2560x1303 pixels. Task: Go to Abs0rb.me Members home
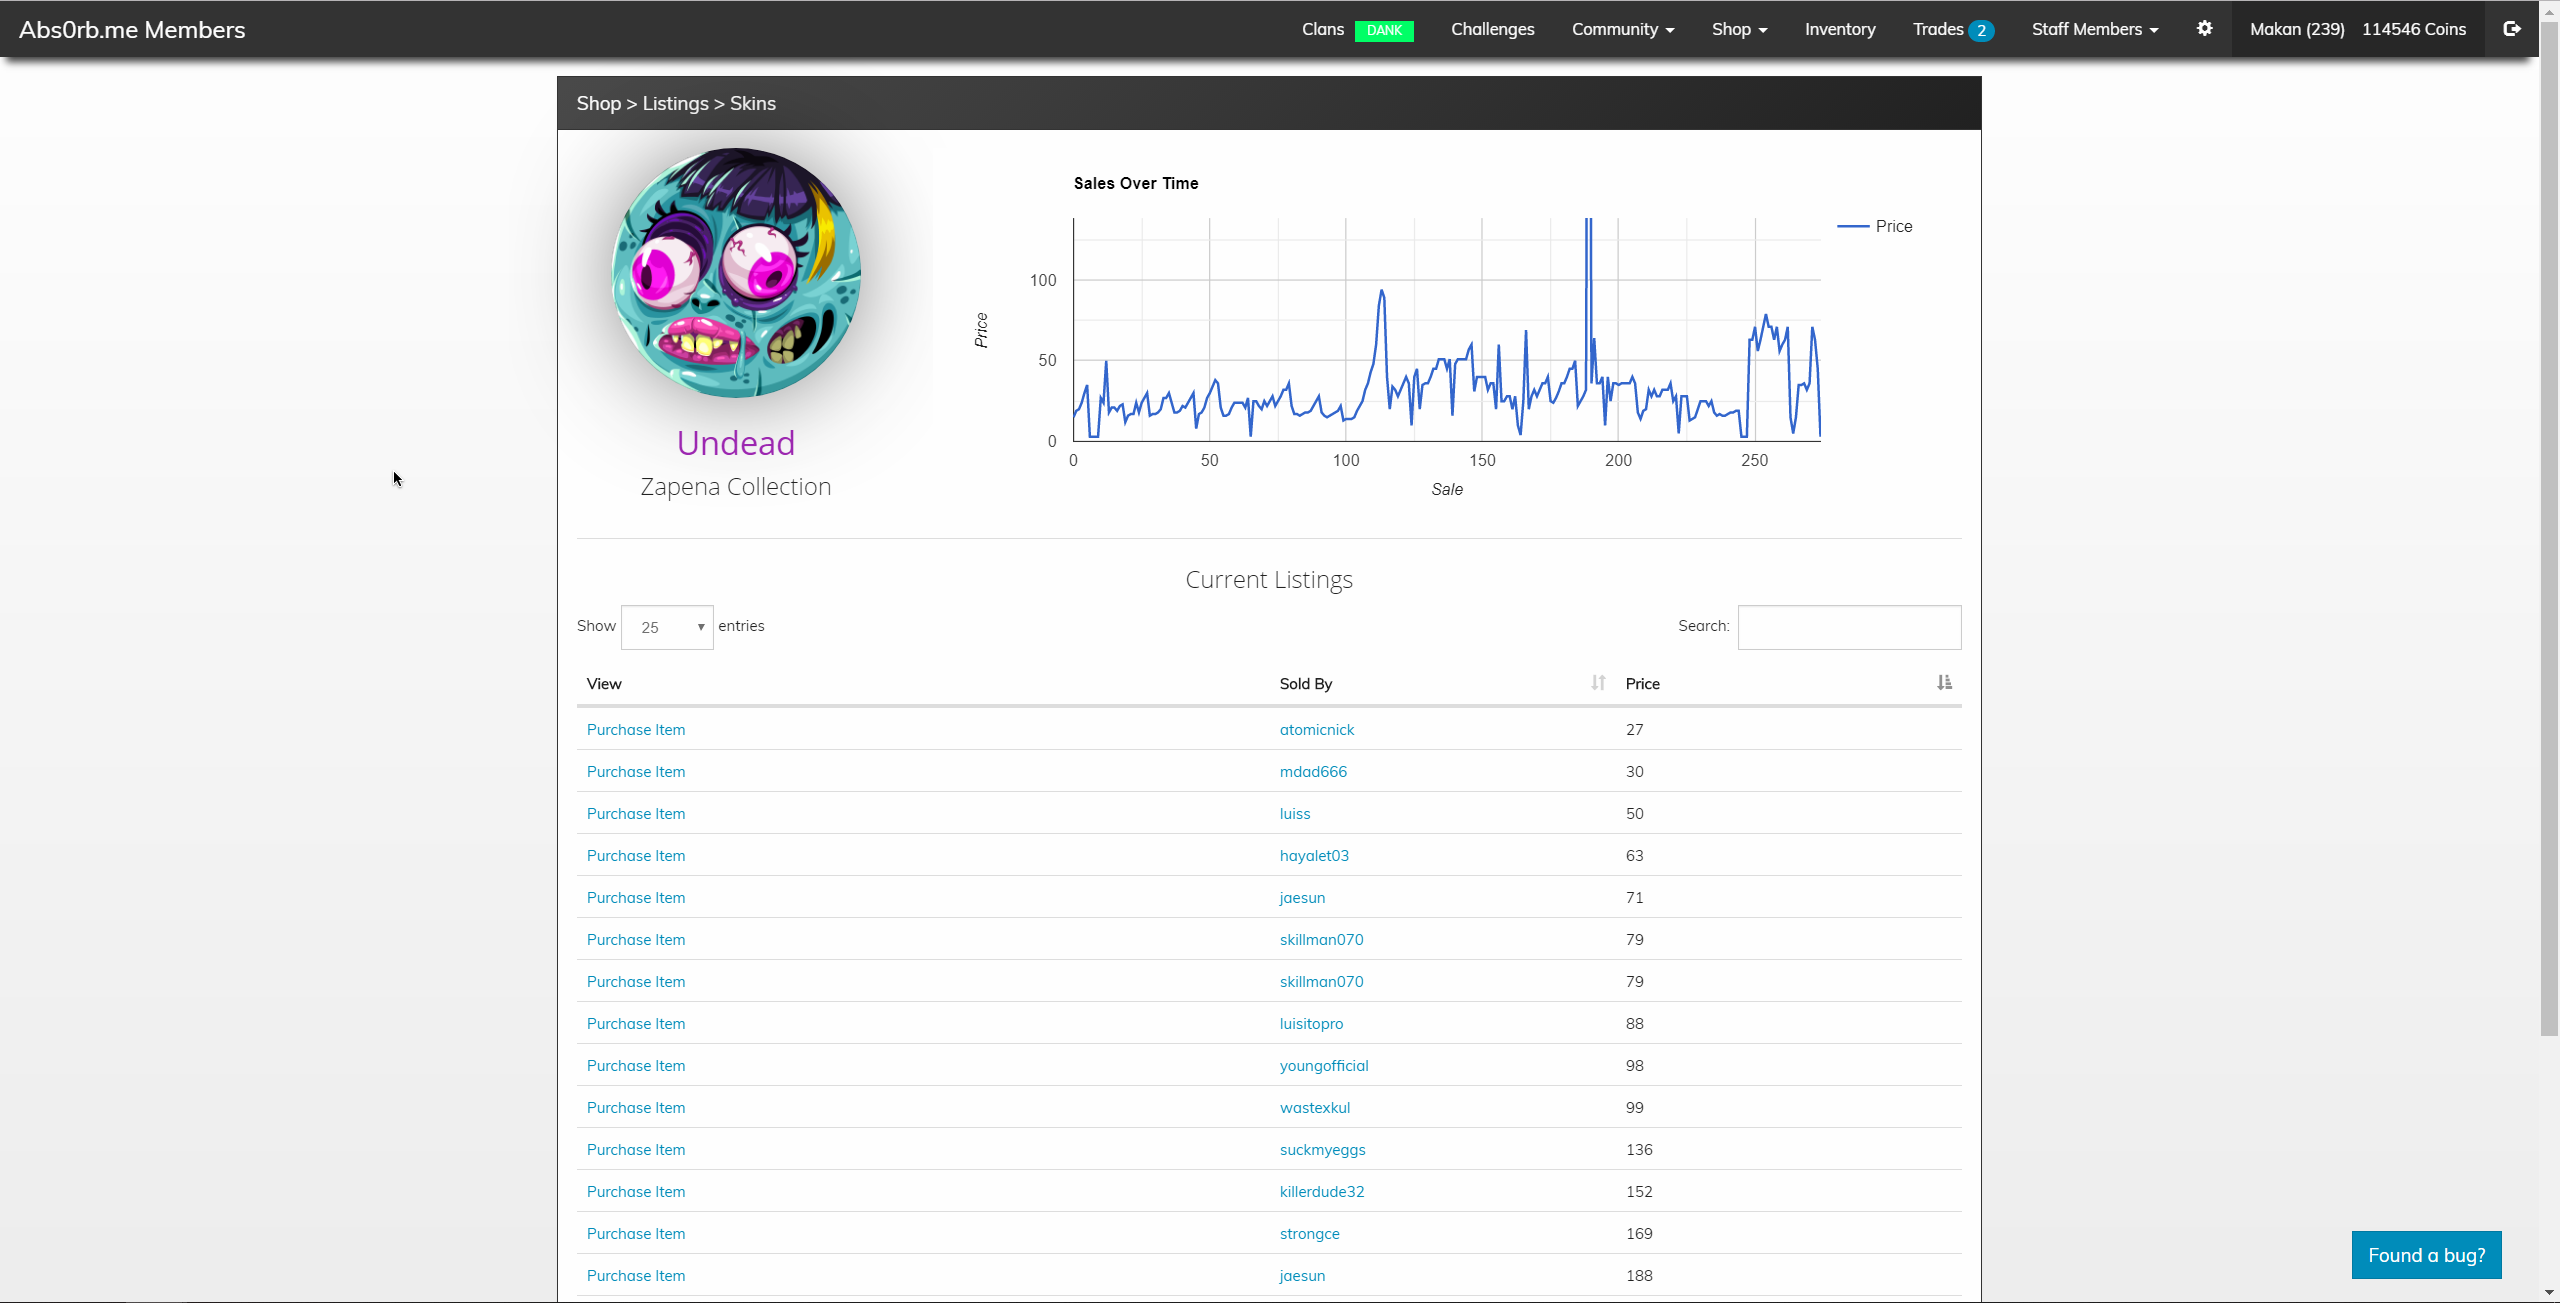(132, 29)
